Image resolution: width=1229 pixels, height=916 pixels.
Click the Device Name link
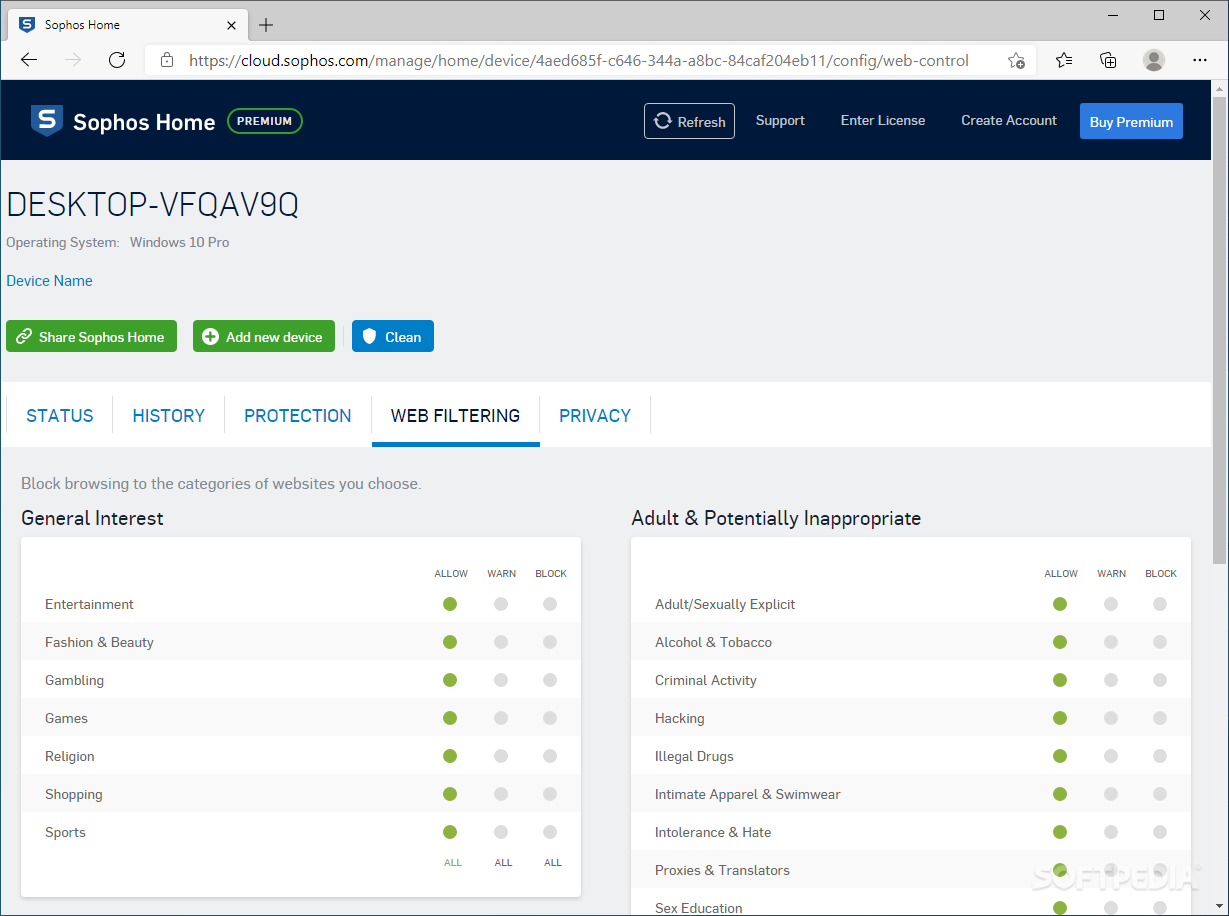click(49, 281)
